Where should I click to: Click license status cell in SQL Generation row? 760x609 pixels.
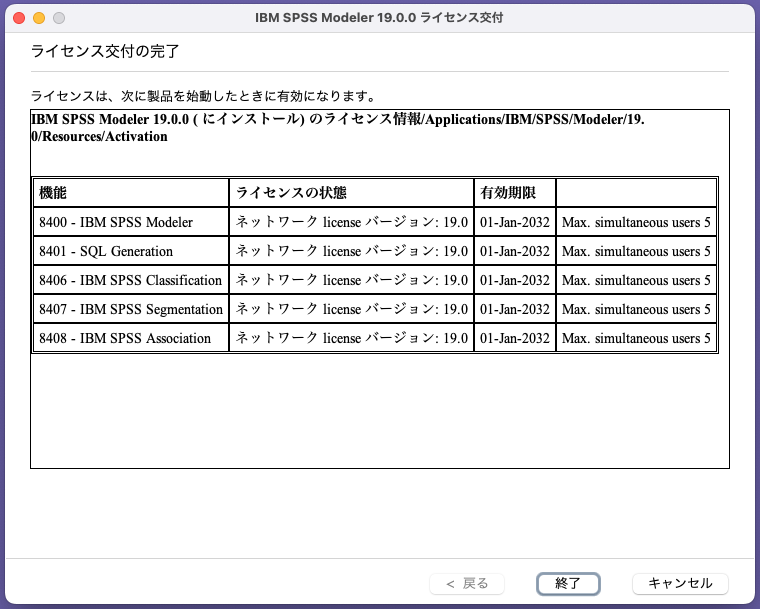click(351, 251)
